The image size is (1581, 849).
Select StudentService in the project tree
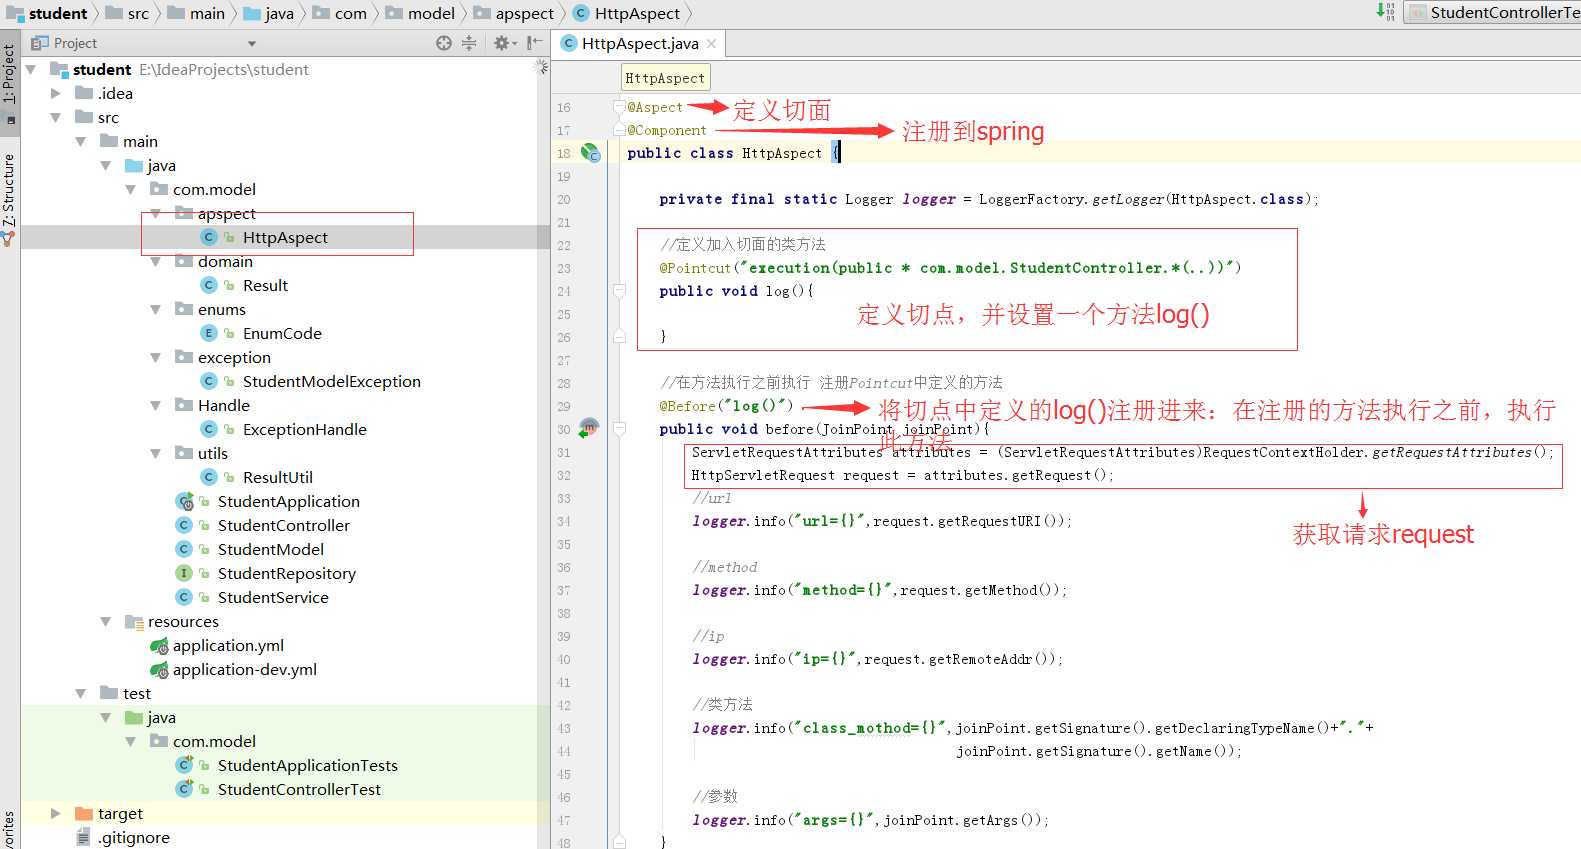(273, 597)
